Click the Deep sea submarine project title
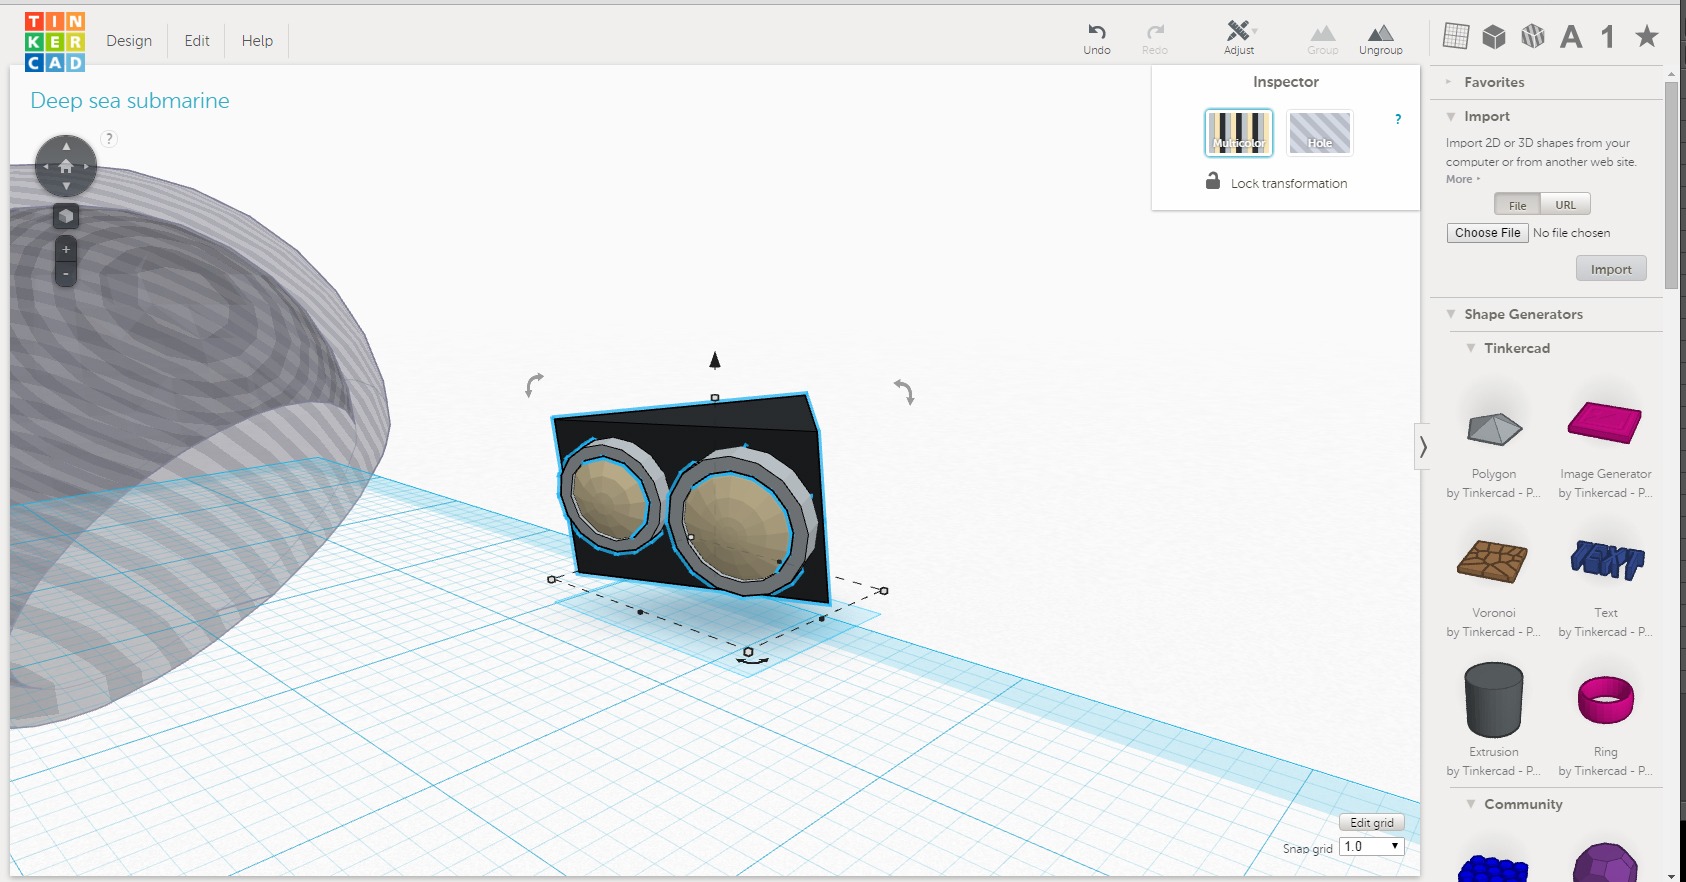Viewport: 1686px width, 882px height. 130,101
